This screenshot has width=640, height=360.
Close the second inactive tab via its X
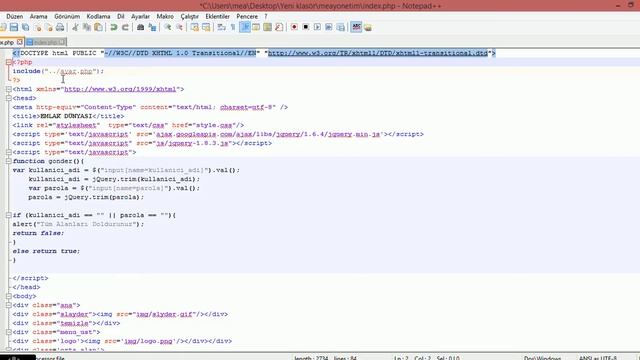[62, 42]
